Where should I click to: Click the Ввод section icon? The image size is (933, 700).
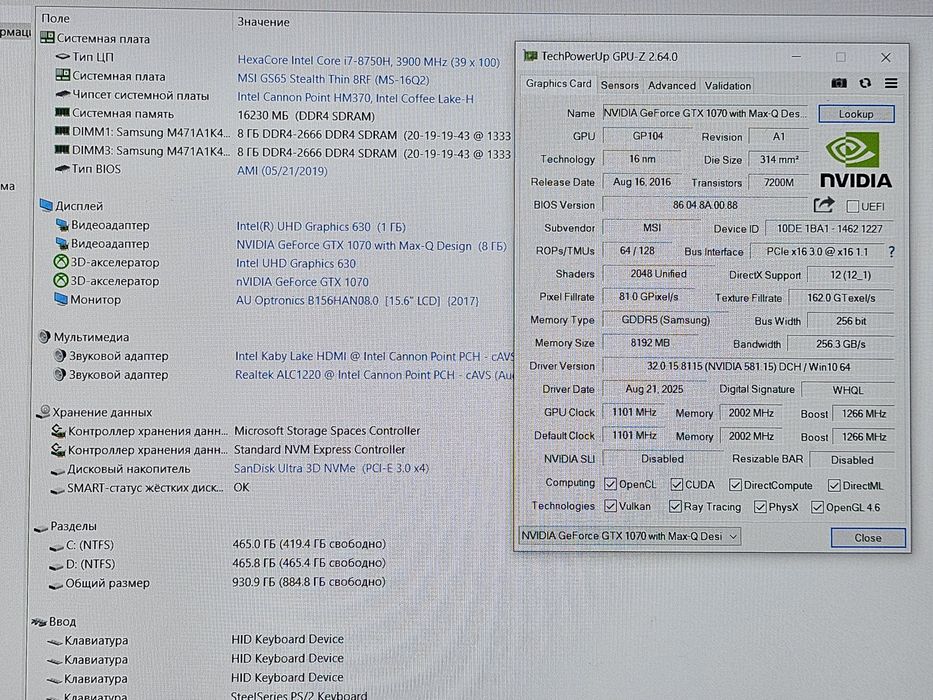[x=39, y=622]
